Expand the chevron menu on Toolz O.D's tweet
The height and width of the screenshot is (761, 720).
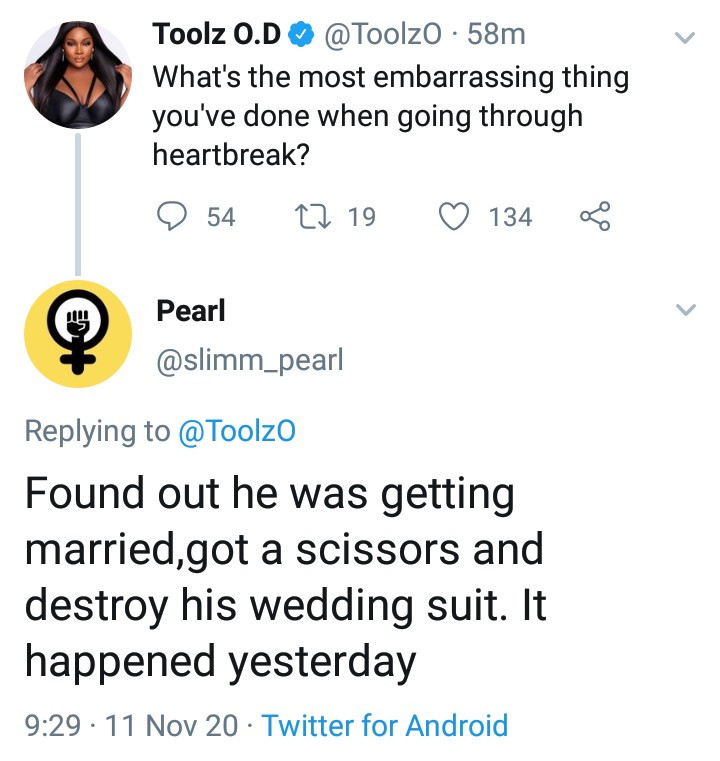(x=685, y=38)
